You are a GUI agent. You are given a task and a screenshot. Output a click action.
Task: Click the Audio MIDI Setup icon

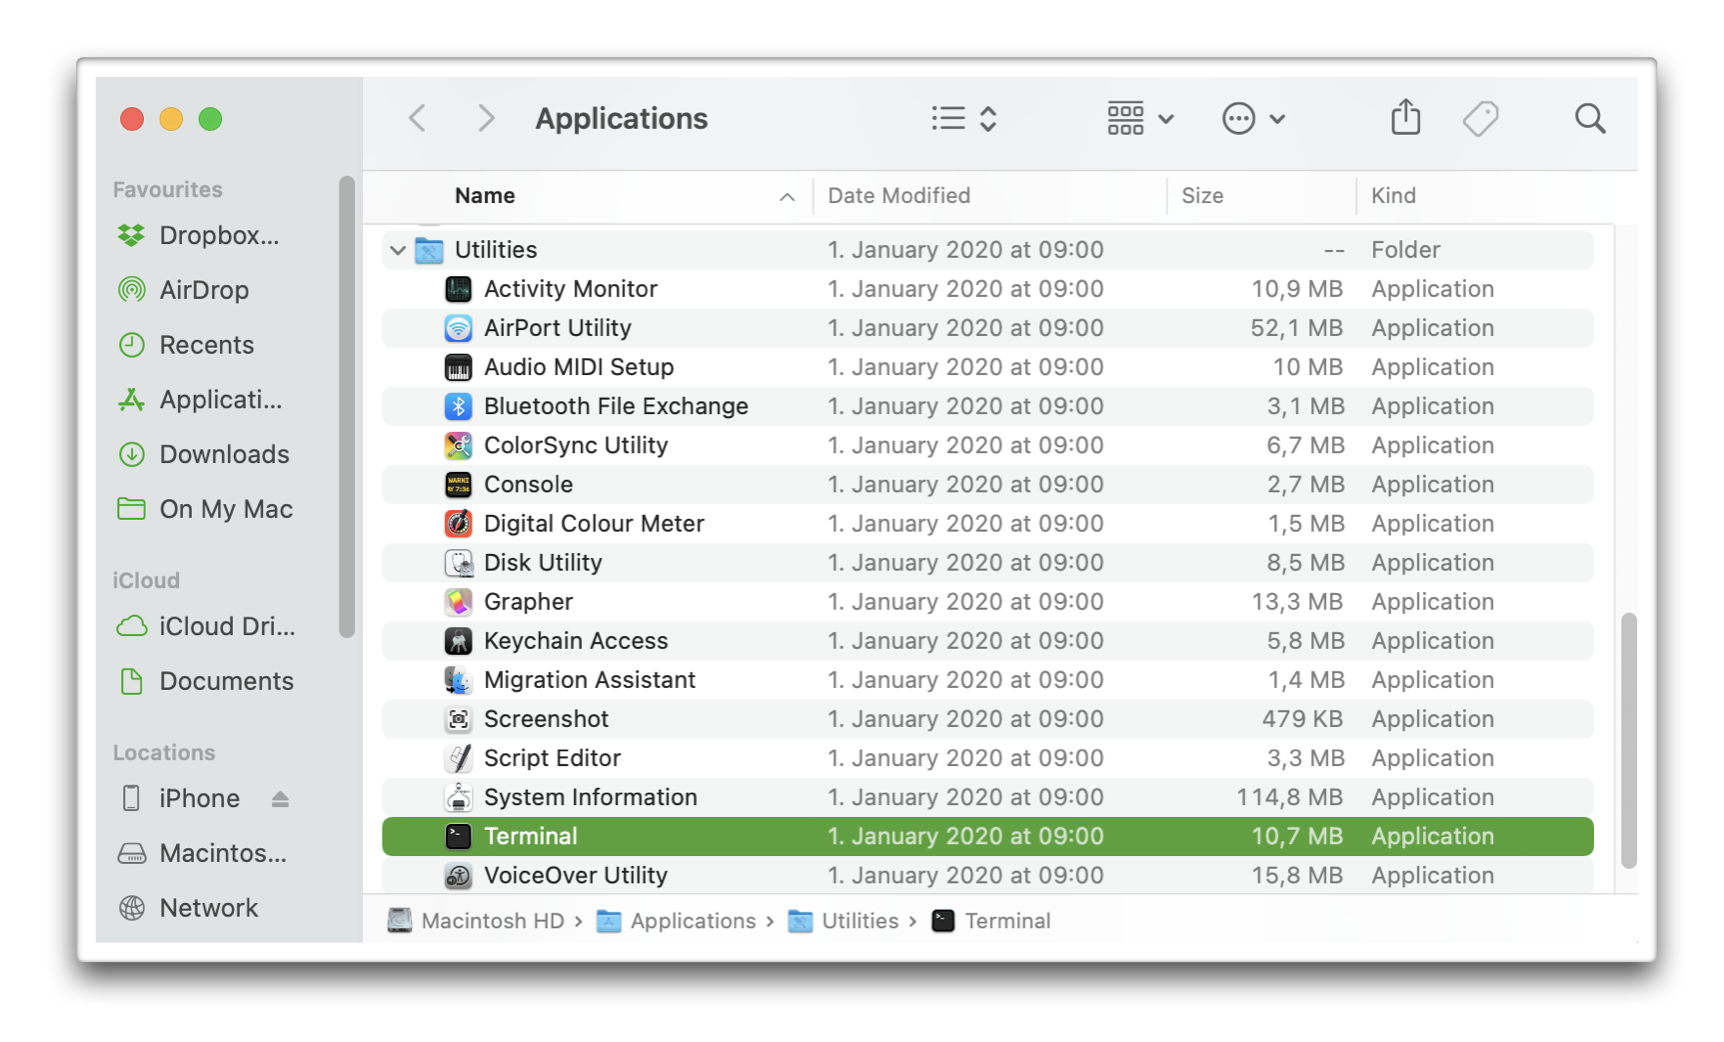tap(458, 367)
